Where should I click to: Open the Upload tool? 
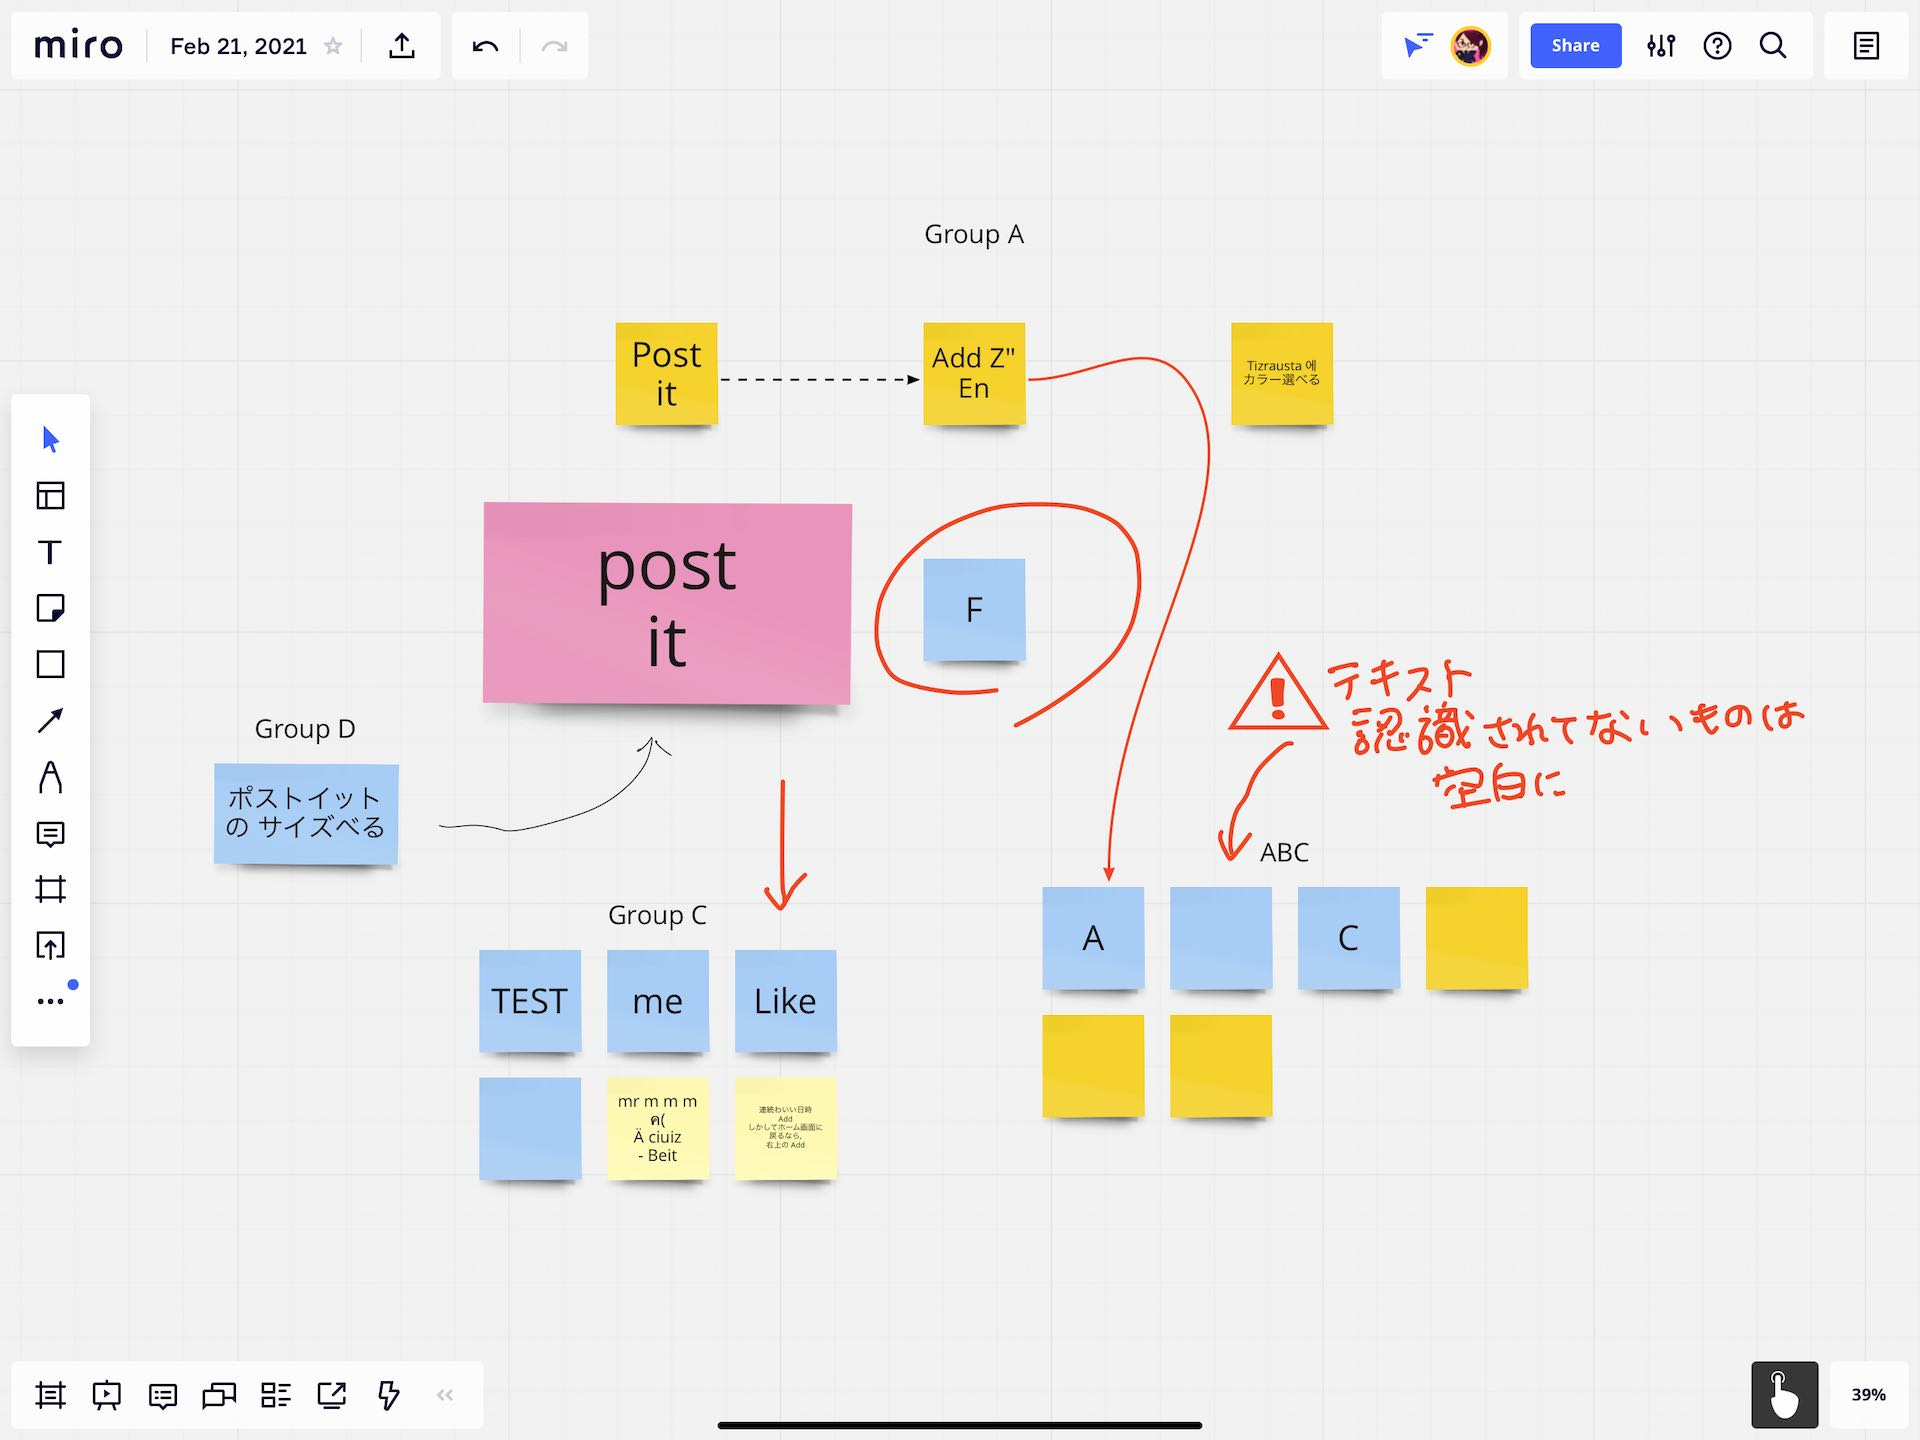51,946
